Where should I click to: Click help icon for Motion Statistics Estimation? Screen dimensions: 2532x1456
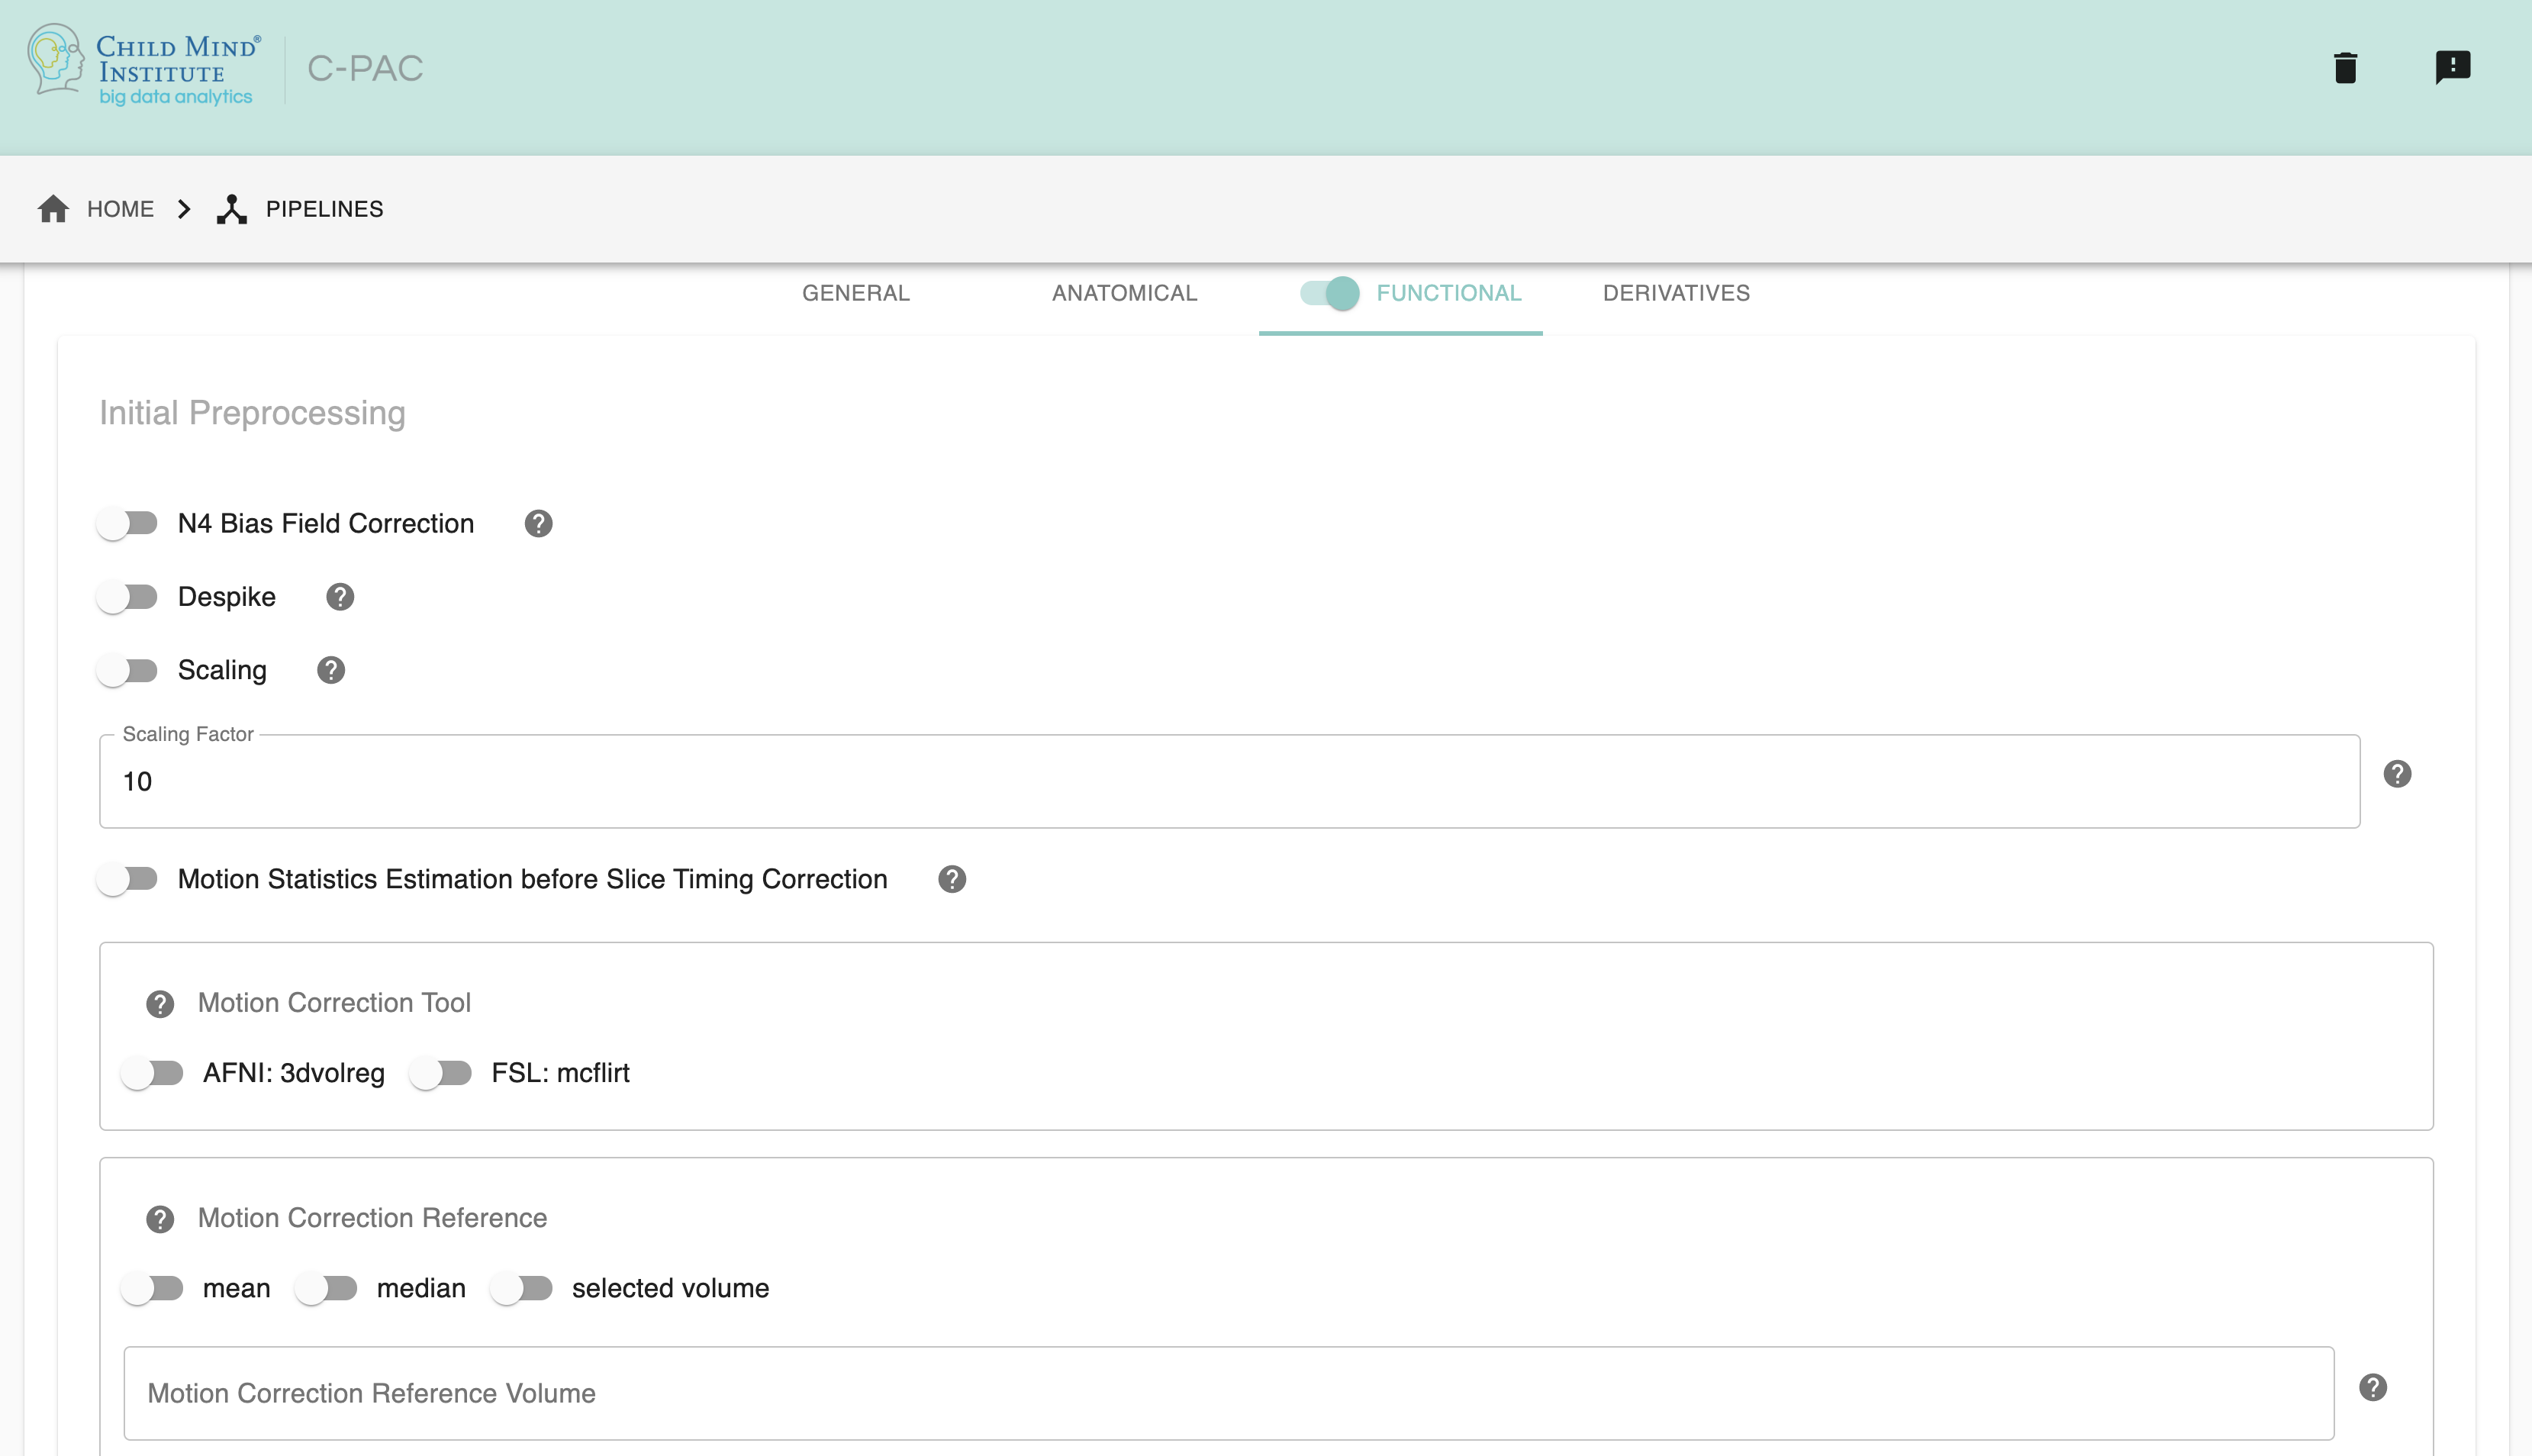[x=952, y=879]
